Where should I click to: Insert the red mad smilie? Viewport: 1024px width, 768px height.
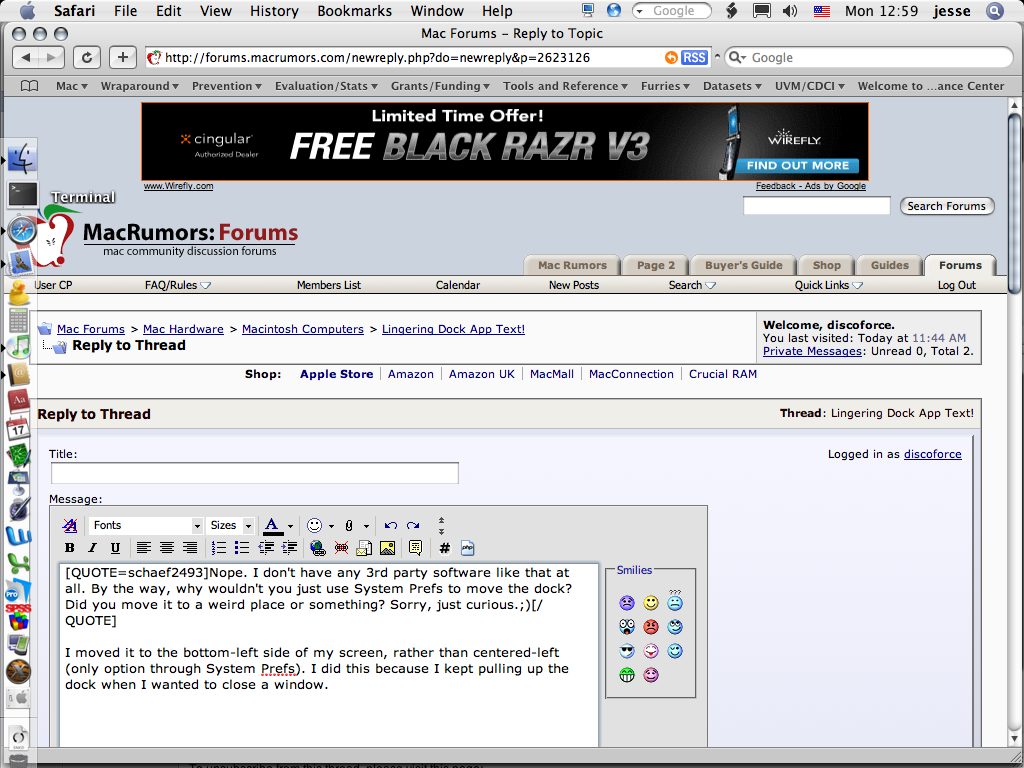click(651, 627)
